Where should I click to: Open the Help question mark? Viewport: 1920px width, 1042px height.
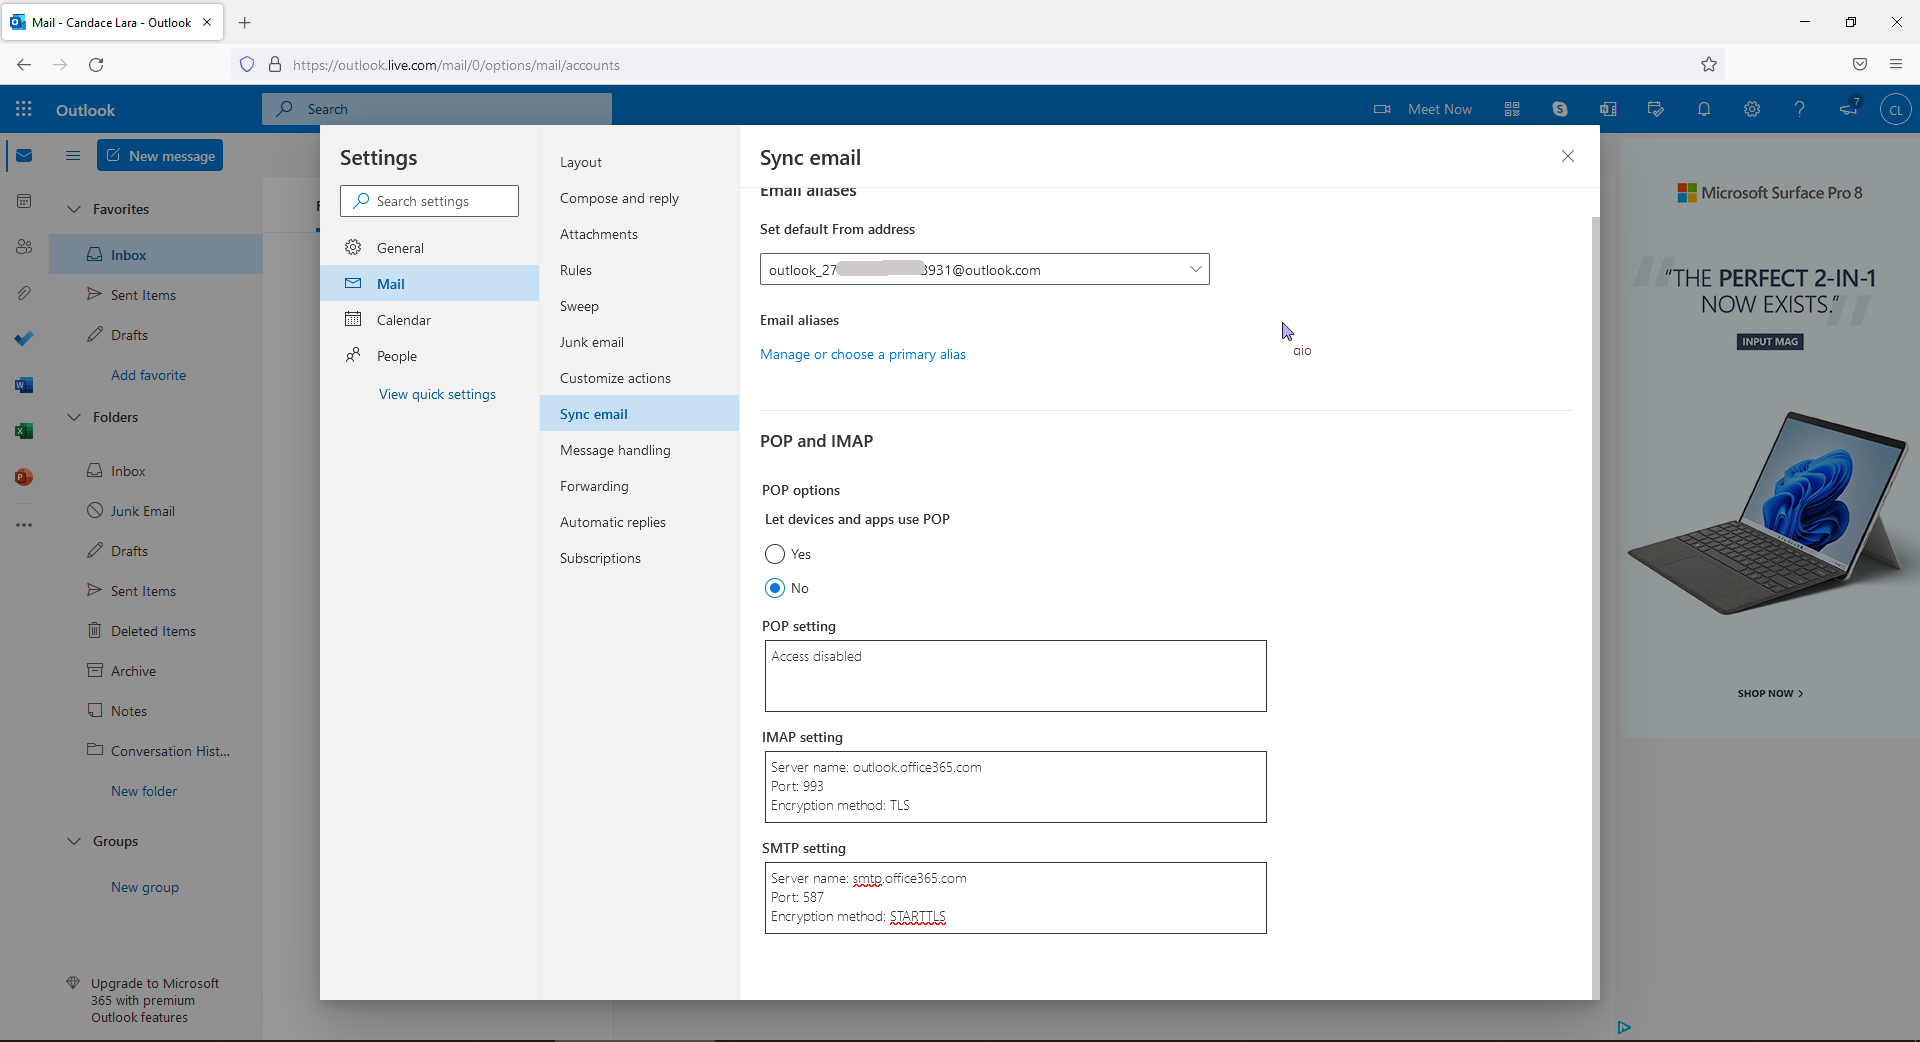point(1800,109)
